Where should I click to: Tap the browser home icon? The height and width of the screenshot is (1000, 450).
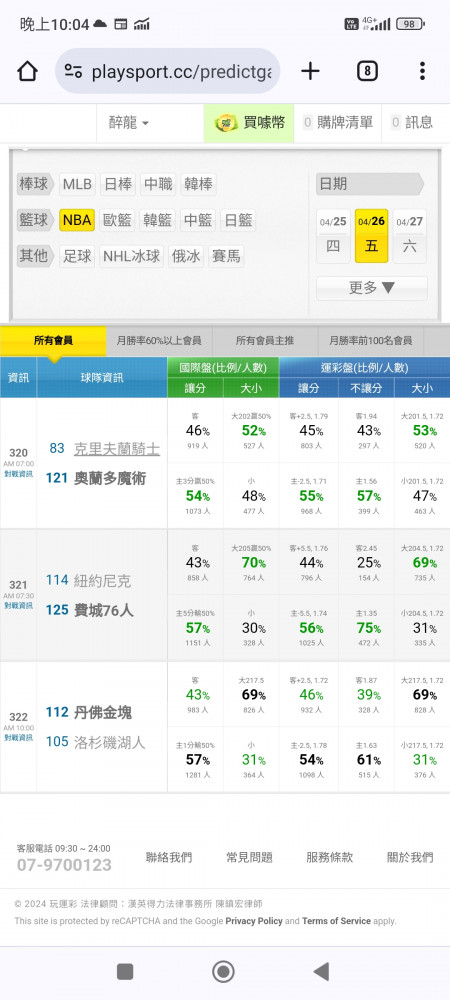click(27, 71)
